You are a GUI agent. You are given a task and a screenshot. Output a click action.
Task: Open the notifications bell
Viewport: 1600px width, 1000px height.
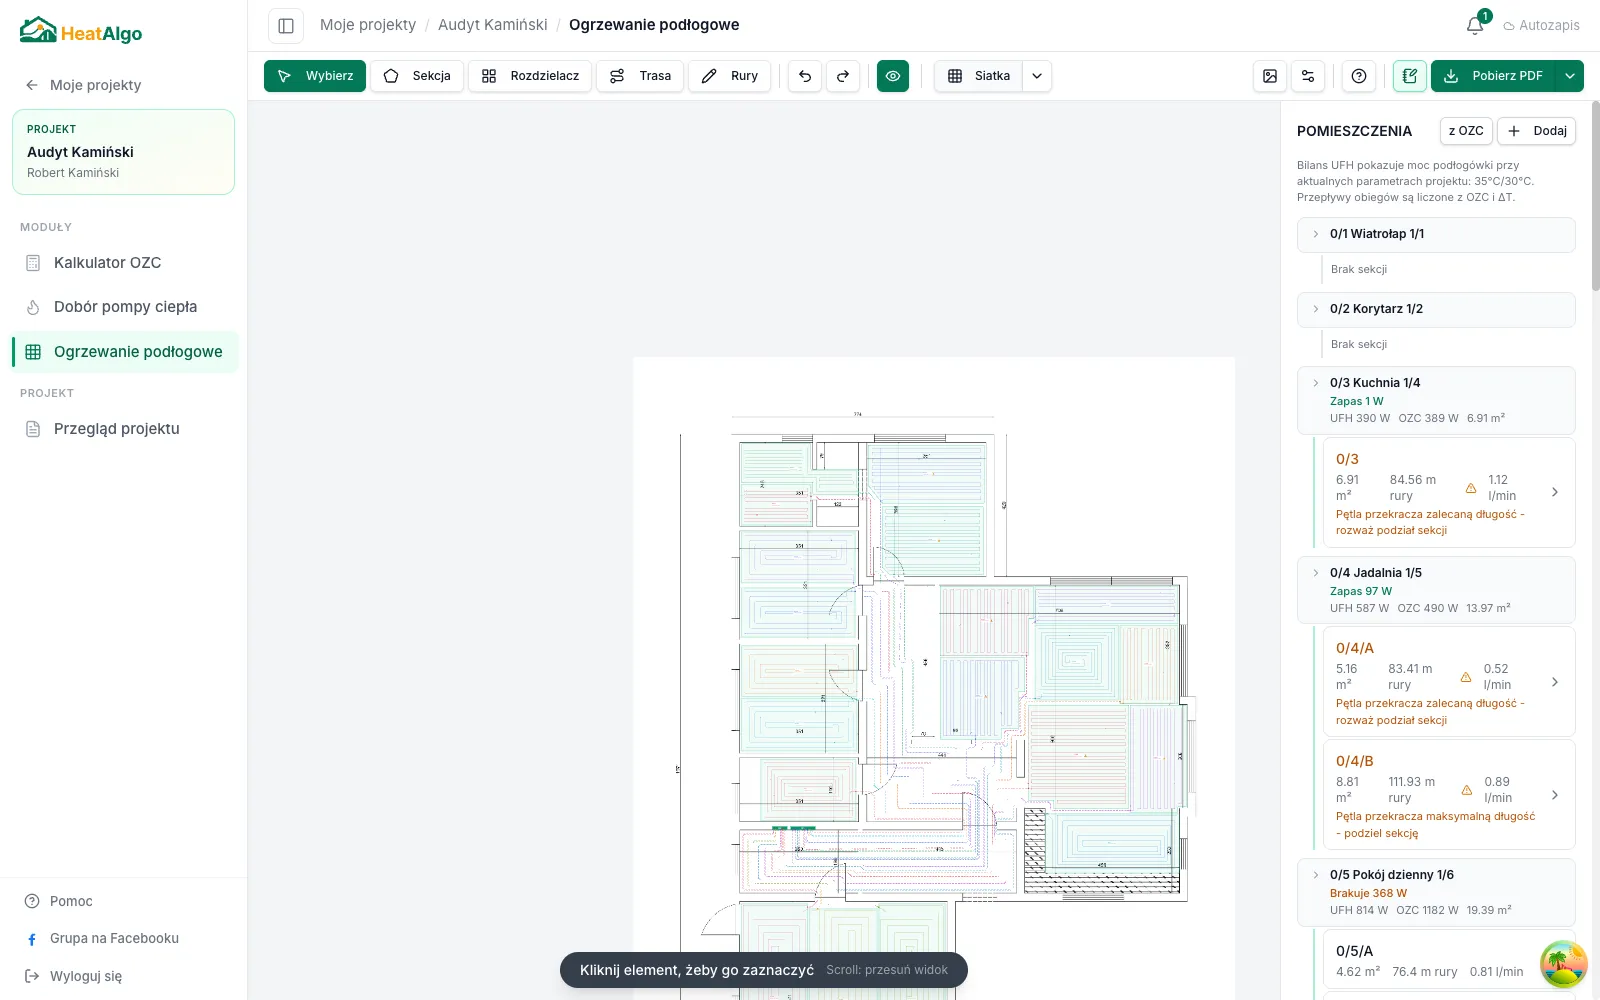point(1475,25)
